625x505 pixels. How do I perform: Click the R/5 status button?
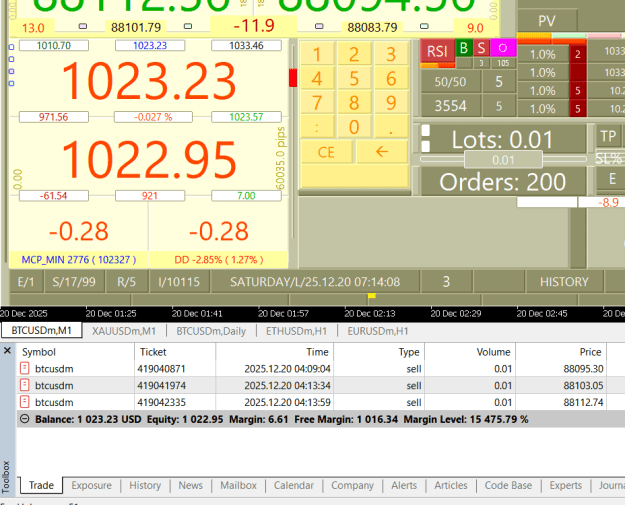coord(126,282)
